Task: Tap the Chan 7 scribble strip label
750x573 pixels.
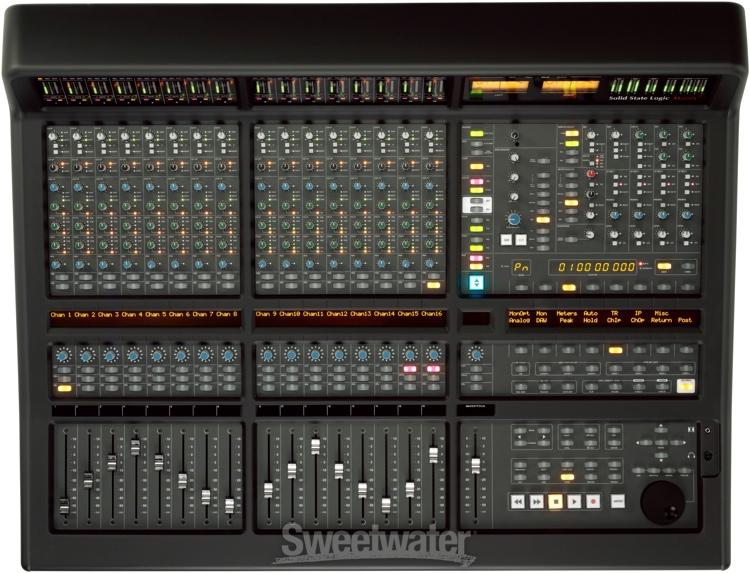Action: [x=203, y=314]
